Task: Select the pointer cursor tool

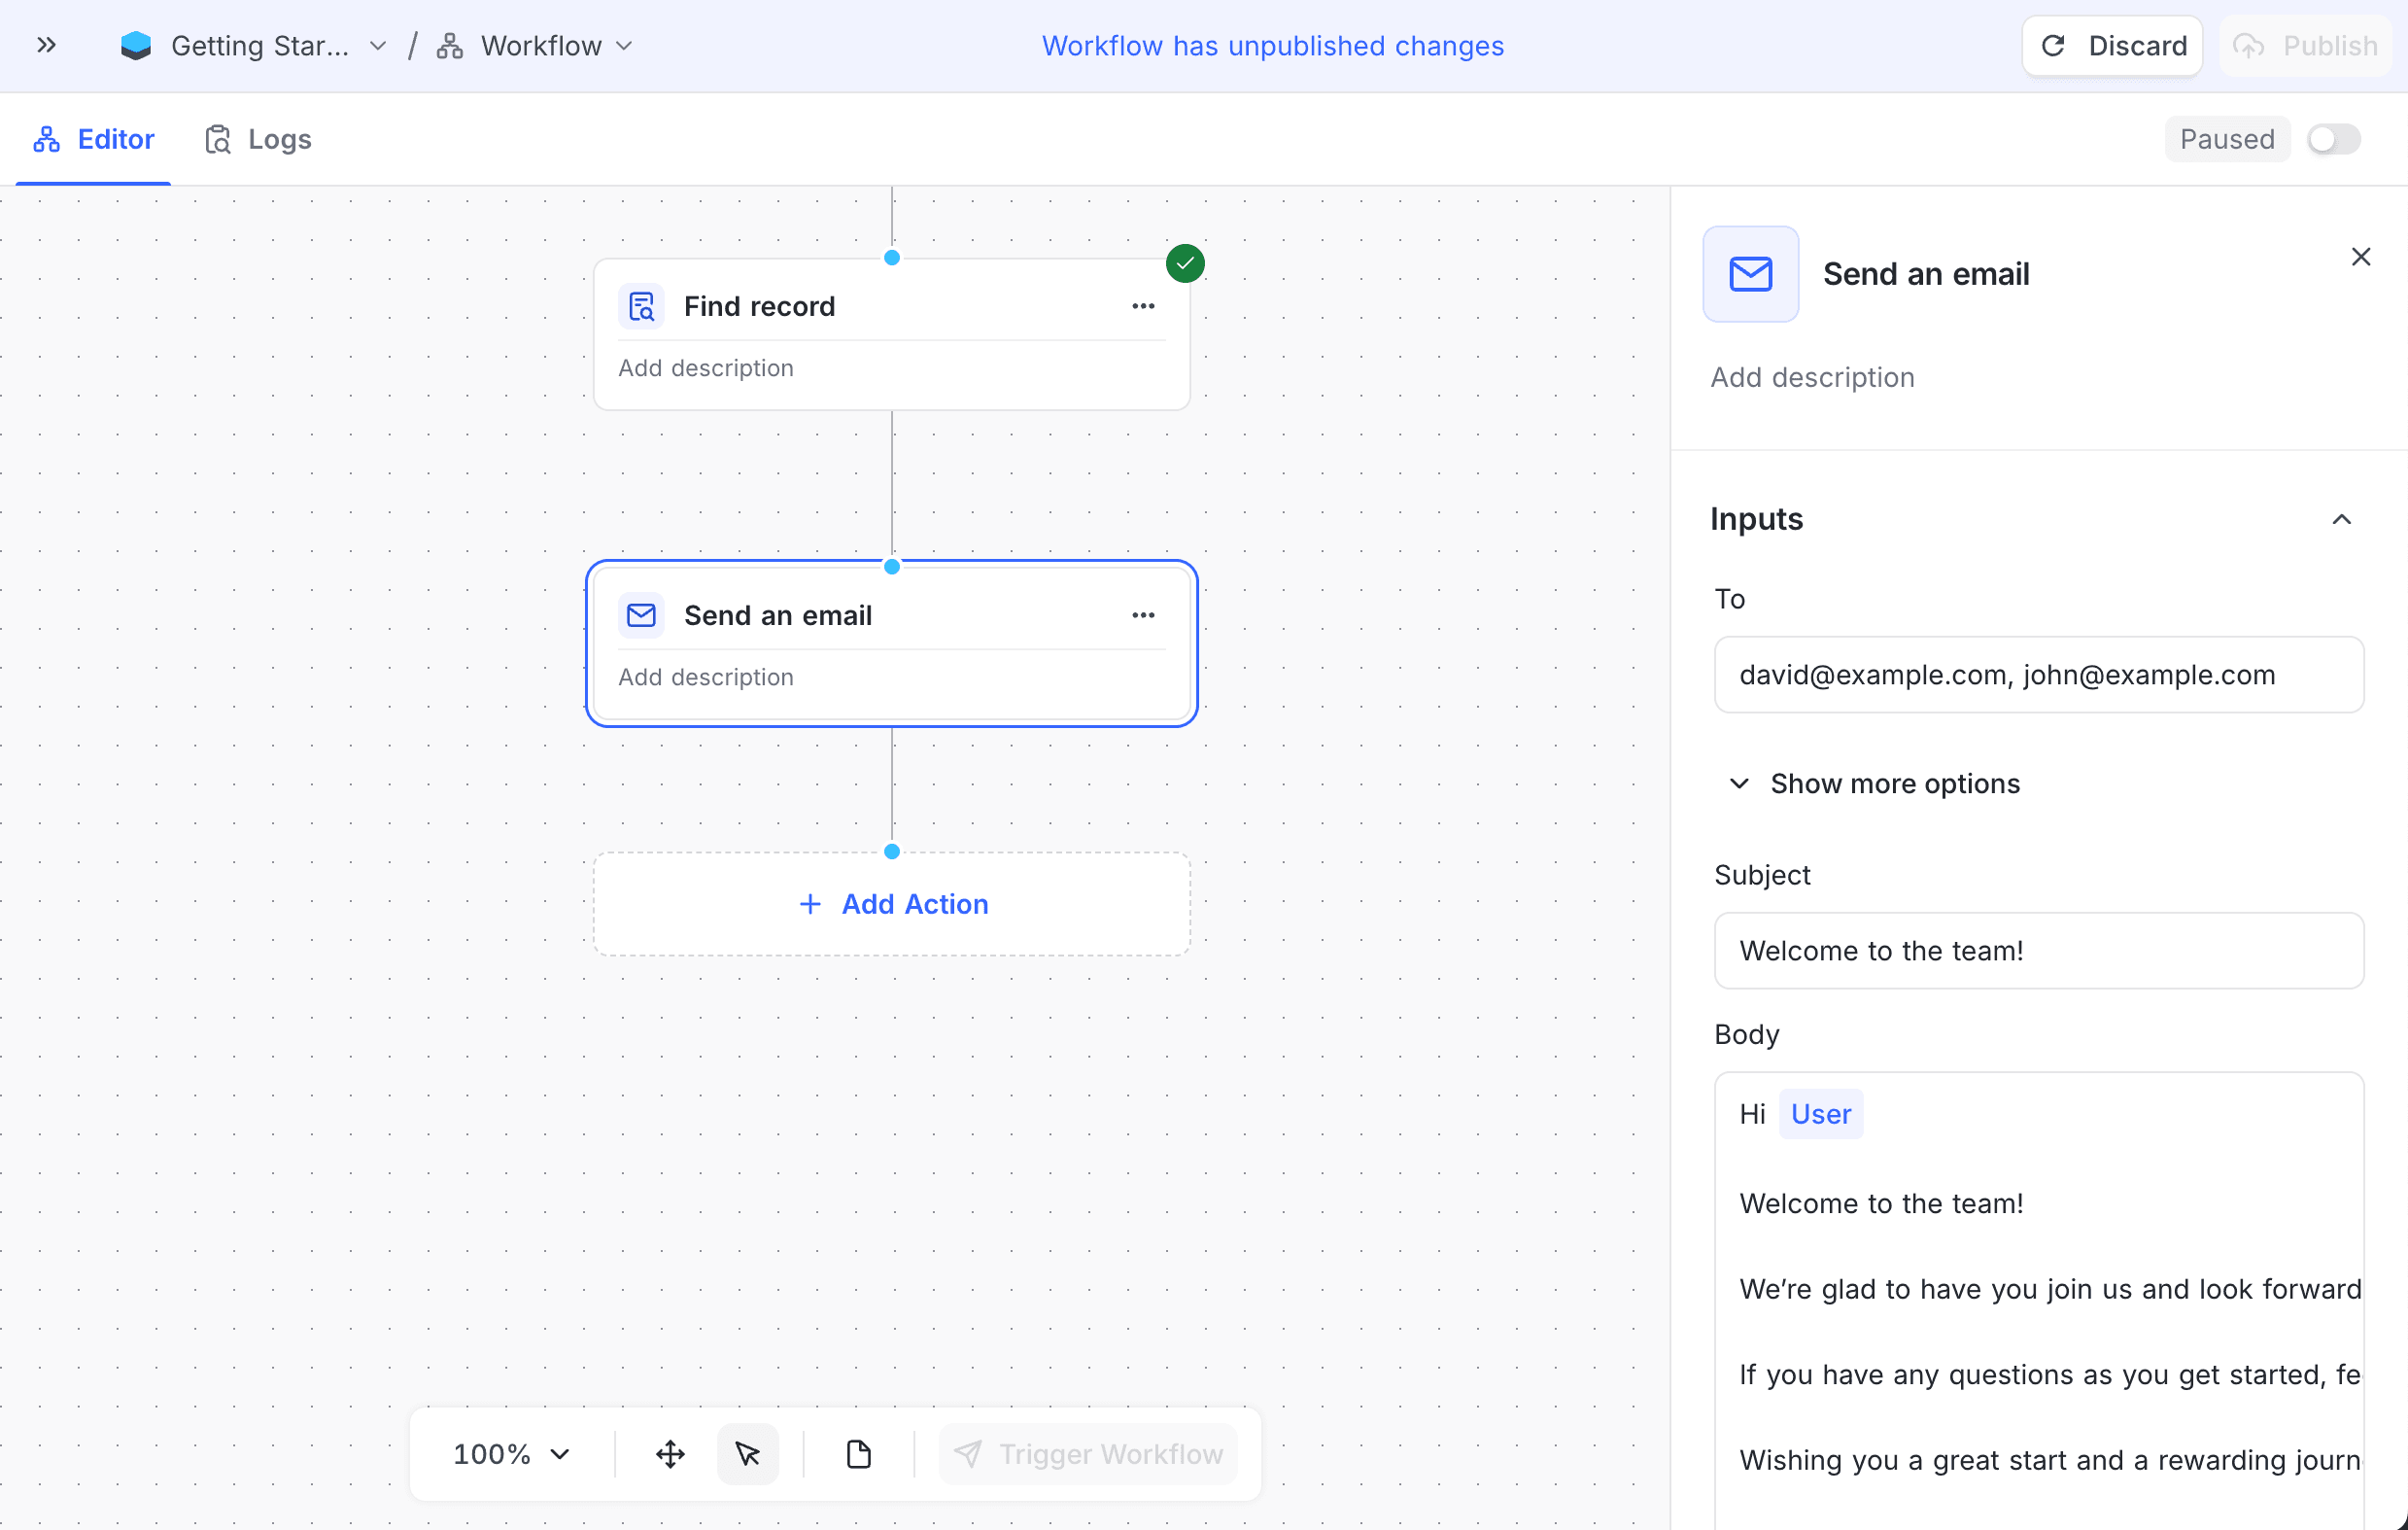Action: [748, 1453]
